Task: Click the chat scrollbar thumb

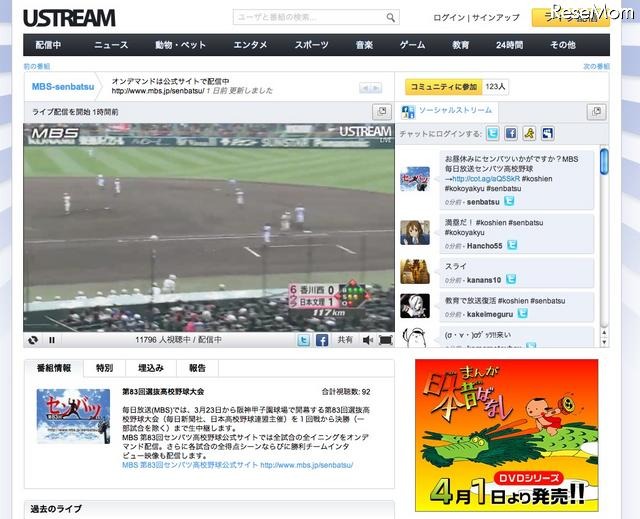Action: [604, 162]
